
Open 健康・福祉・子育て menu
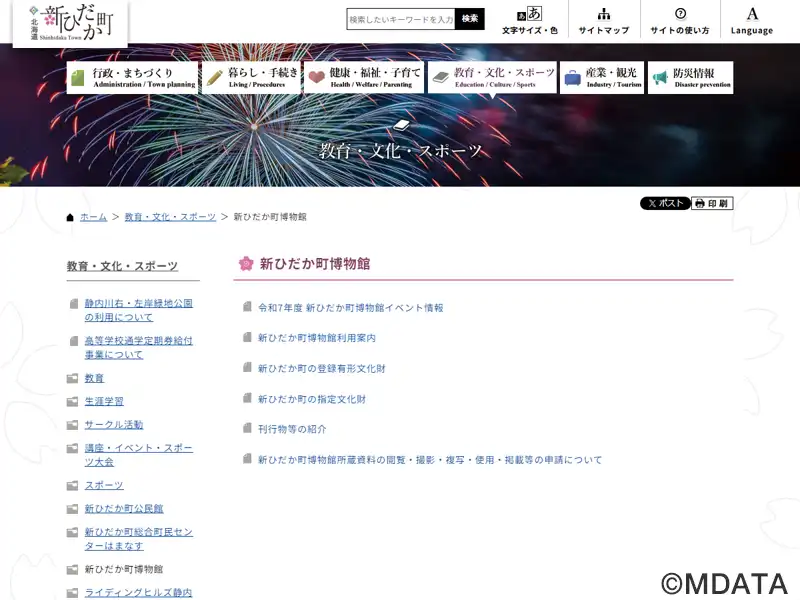(x=364, y=78)
